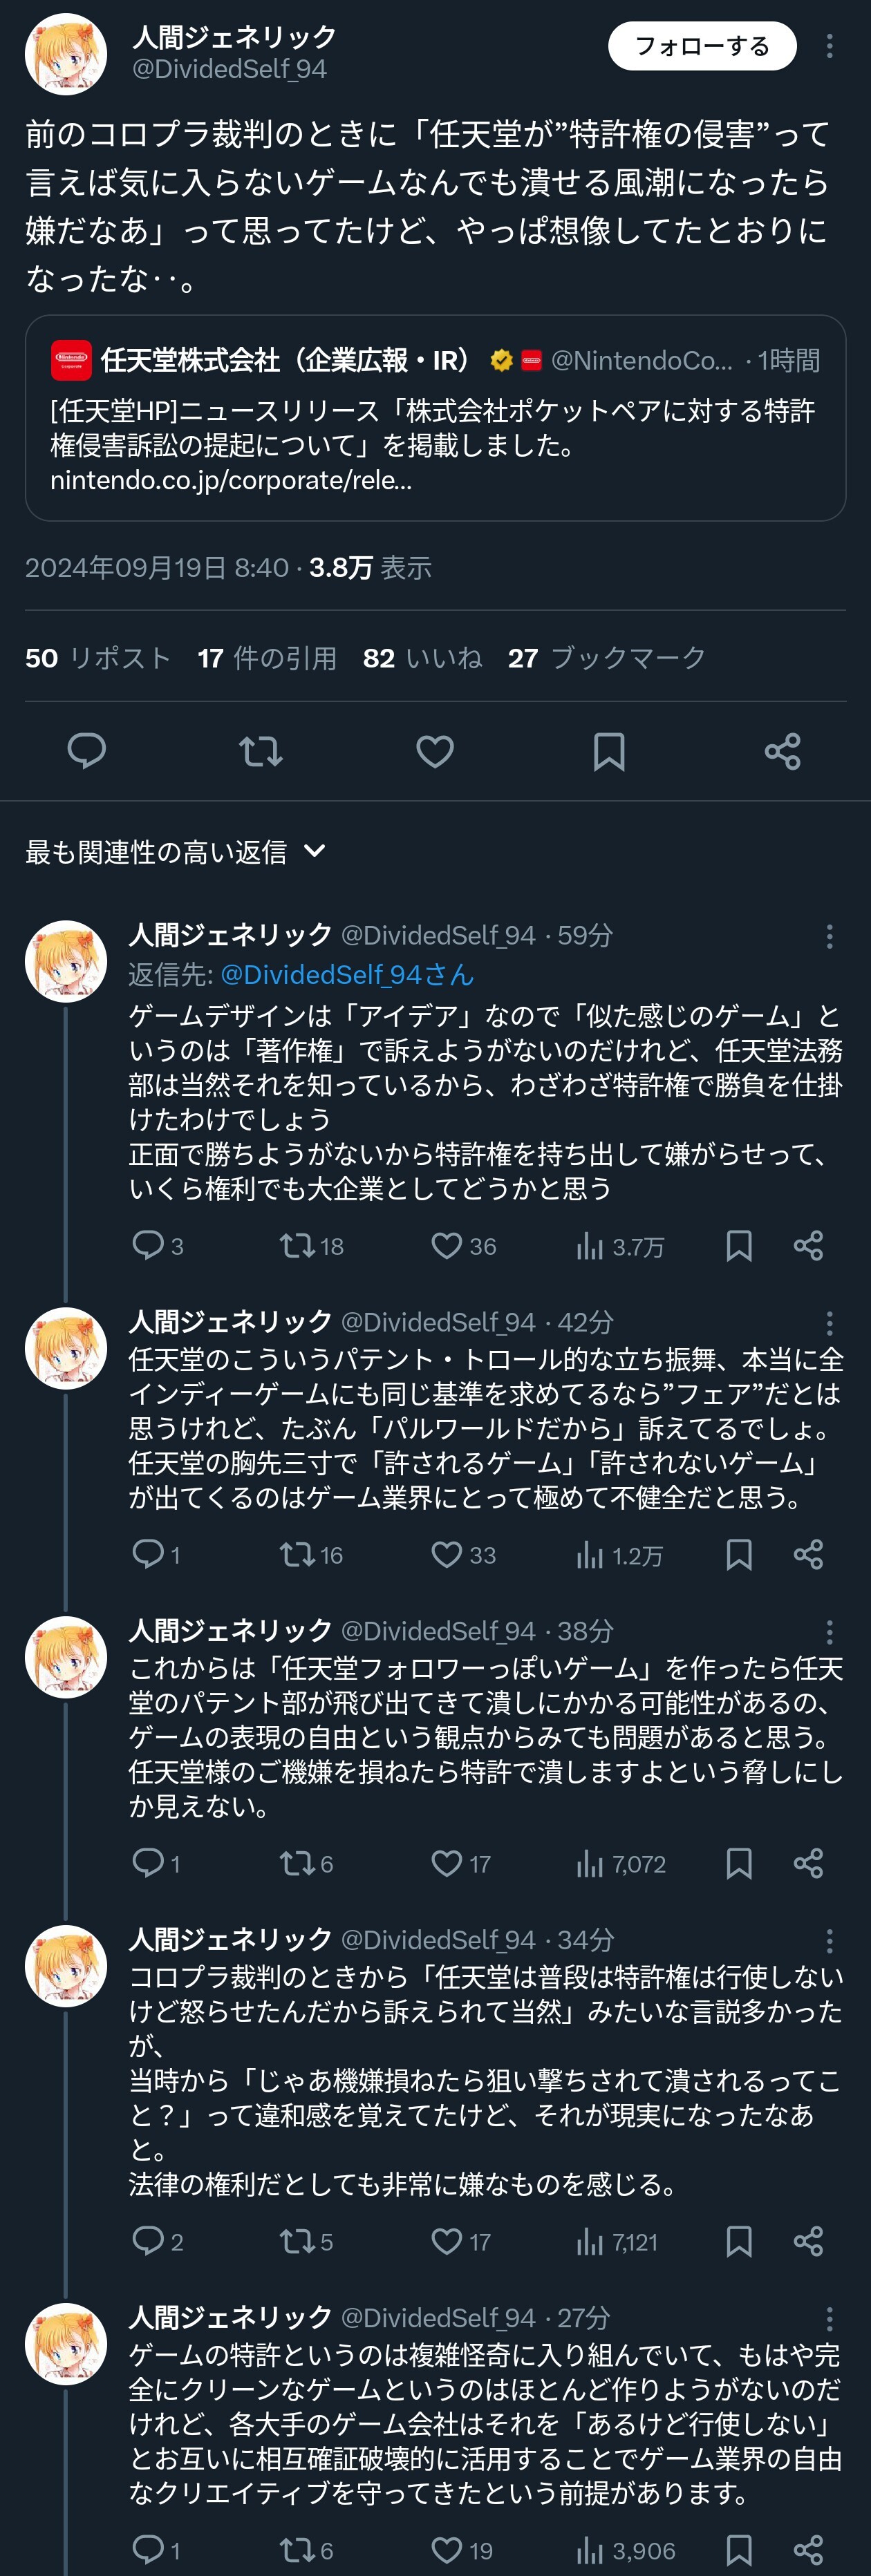Reply to the 34分 post with 2 comments
This screenshot has height=2576, width=871.
(148, 2242)
